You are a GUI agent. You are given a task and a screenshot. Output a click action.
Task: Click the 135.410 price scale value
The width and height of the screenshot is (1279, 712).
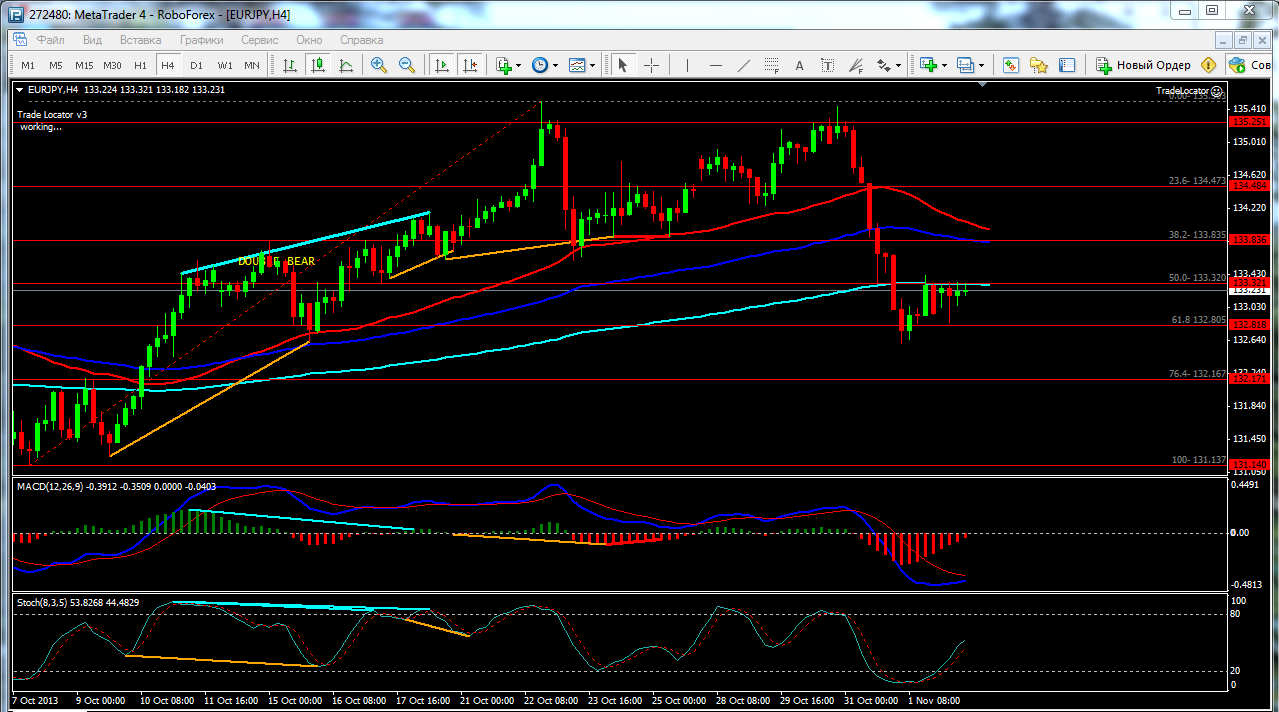1251,108
